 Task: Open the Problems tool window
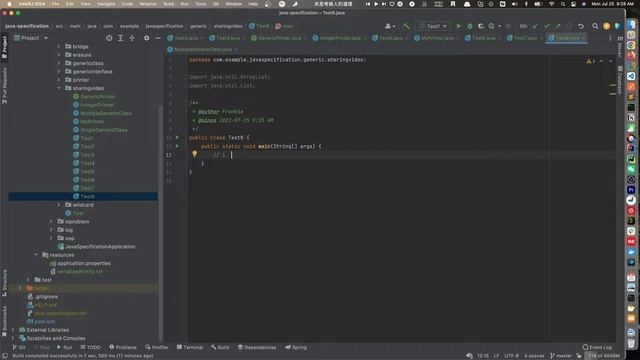(123, 347)
